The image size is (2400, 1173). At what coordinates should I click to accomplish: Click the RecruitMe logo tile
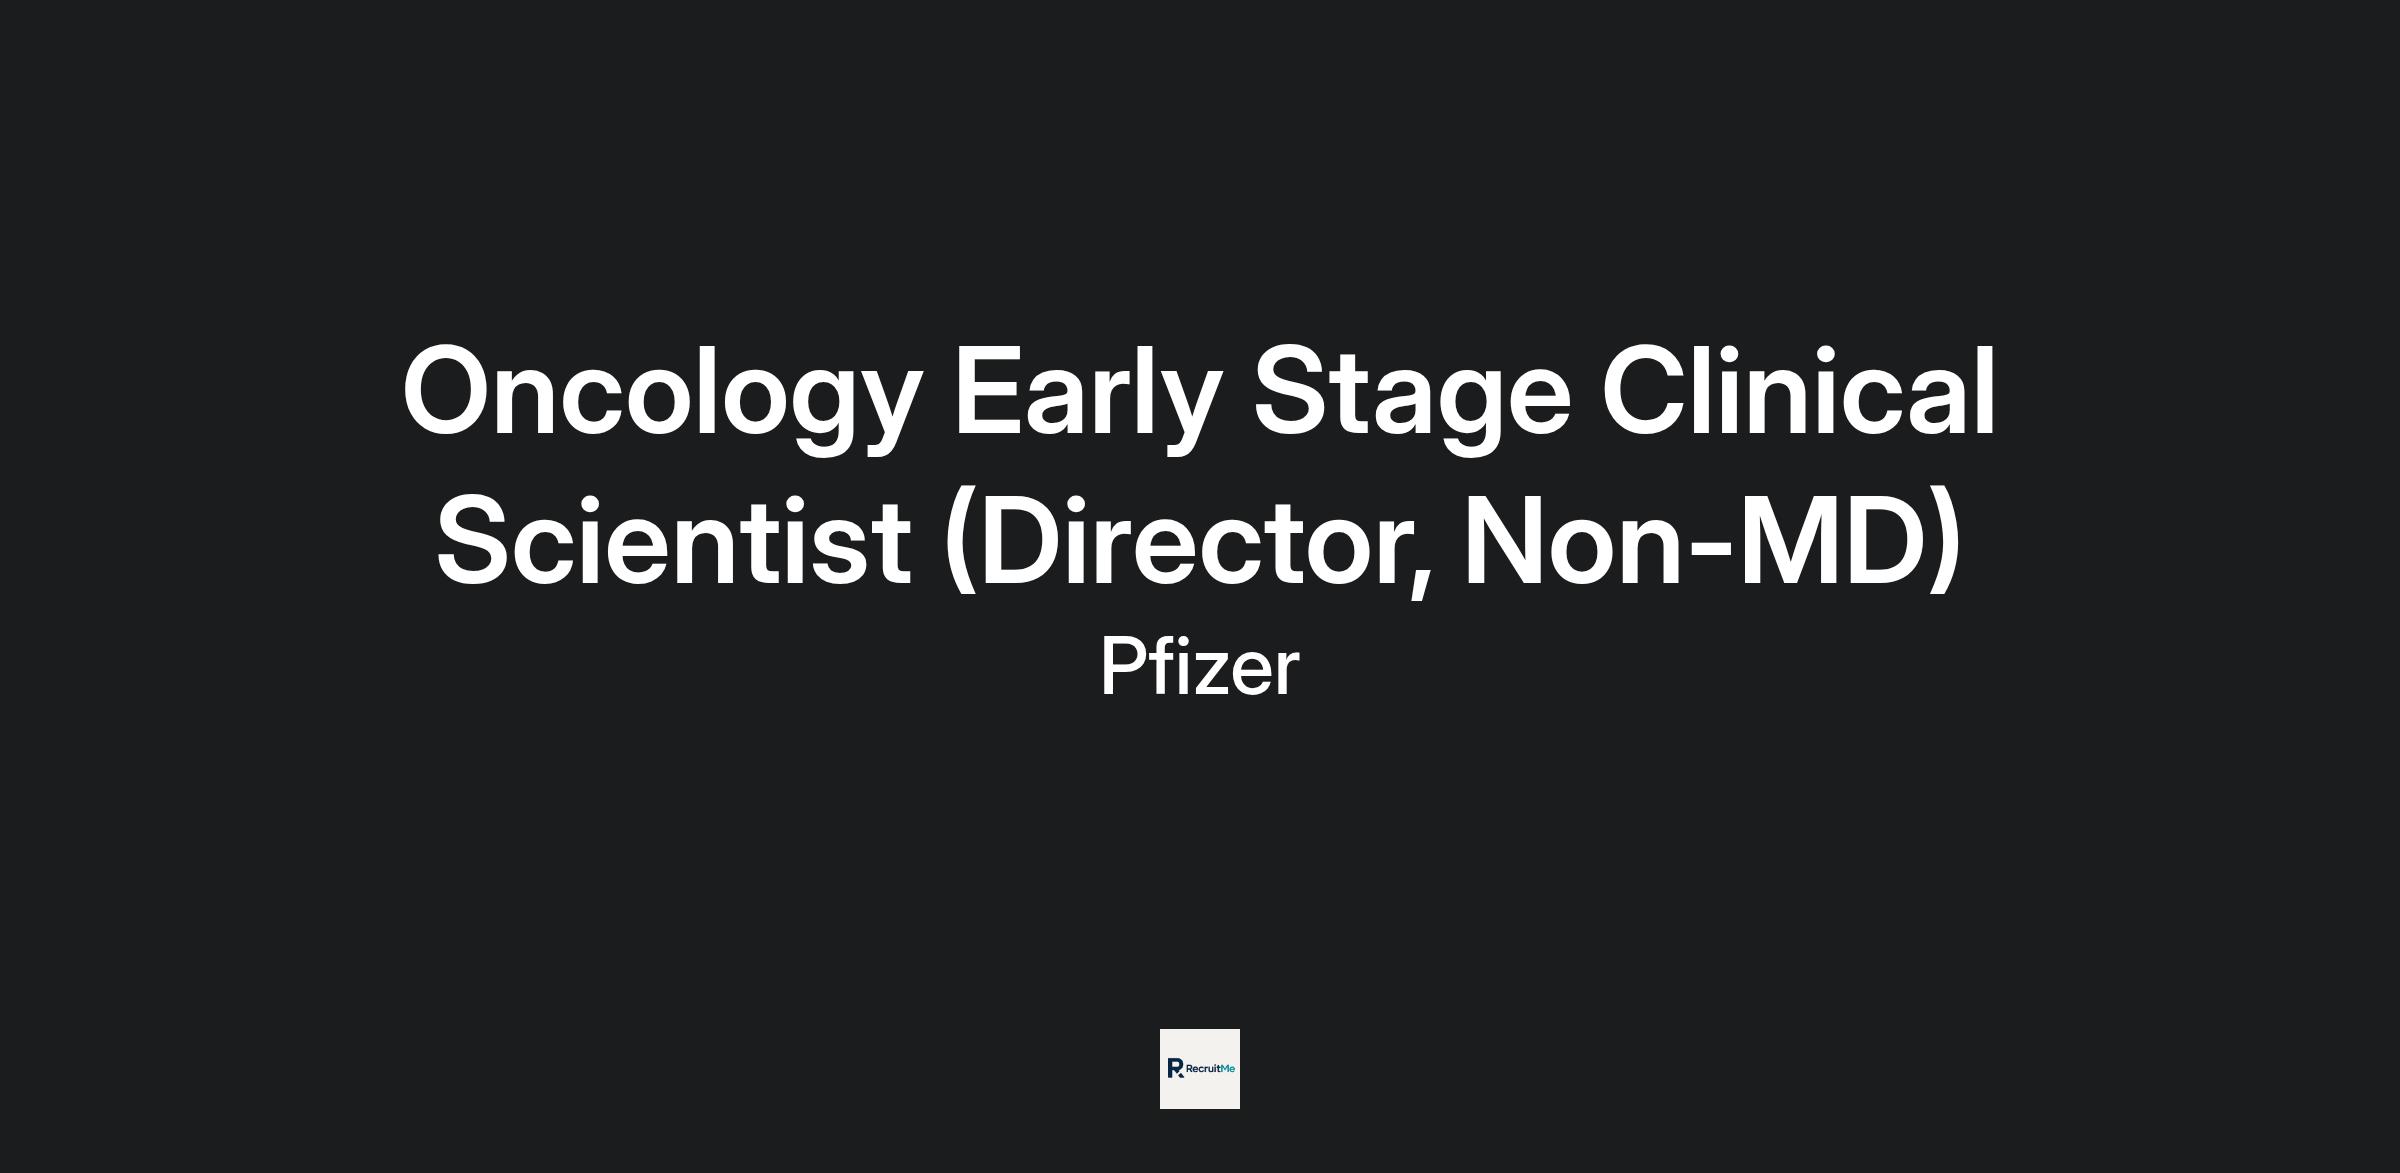1199,1068
